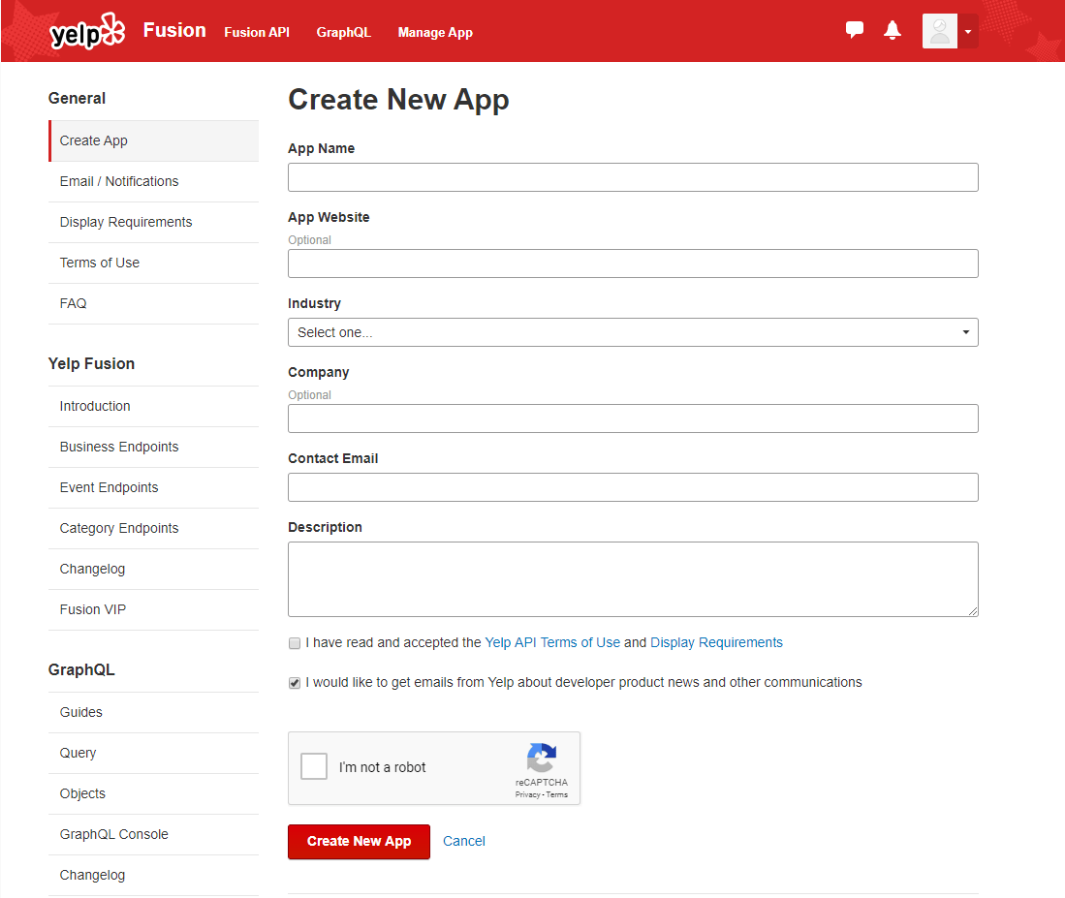Viewport: 1065px width, 898px height.
Task: Focus the App Website input field
Action: [x=633, y=264]
